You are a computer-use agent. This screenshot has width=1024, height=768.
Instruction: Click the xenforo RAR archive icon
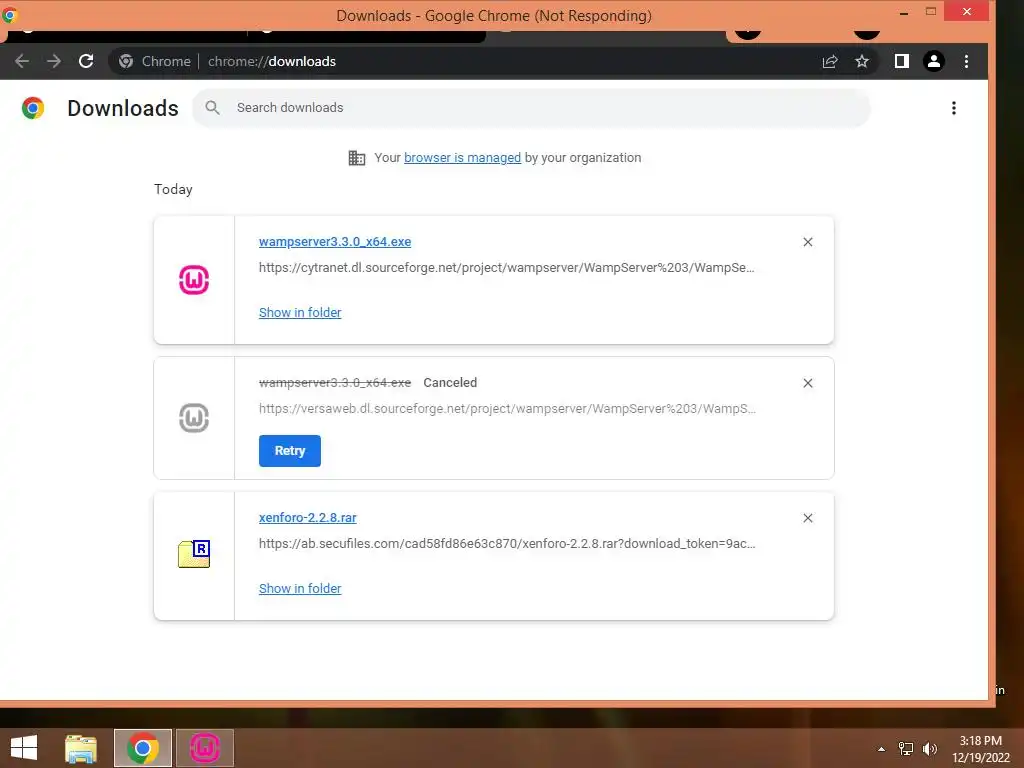tap(194, 554)
